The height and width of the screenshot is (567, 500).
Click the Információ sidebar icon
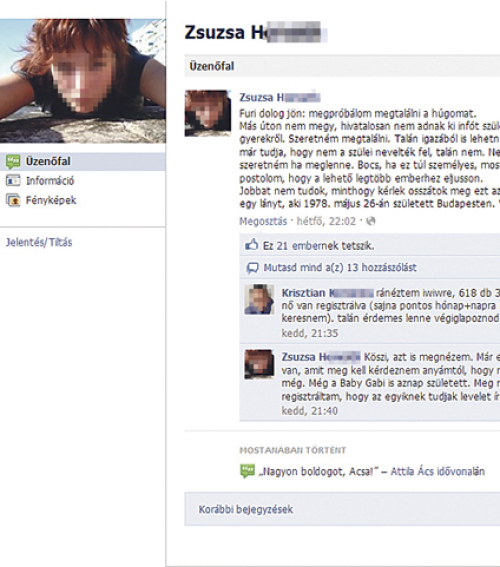13,180
